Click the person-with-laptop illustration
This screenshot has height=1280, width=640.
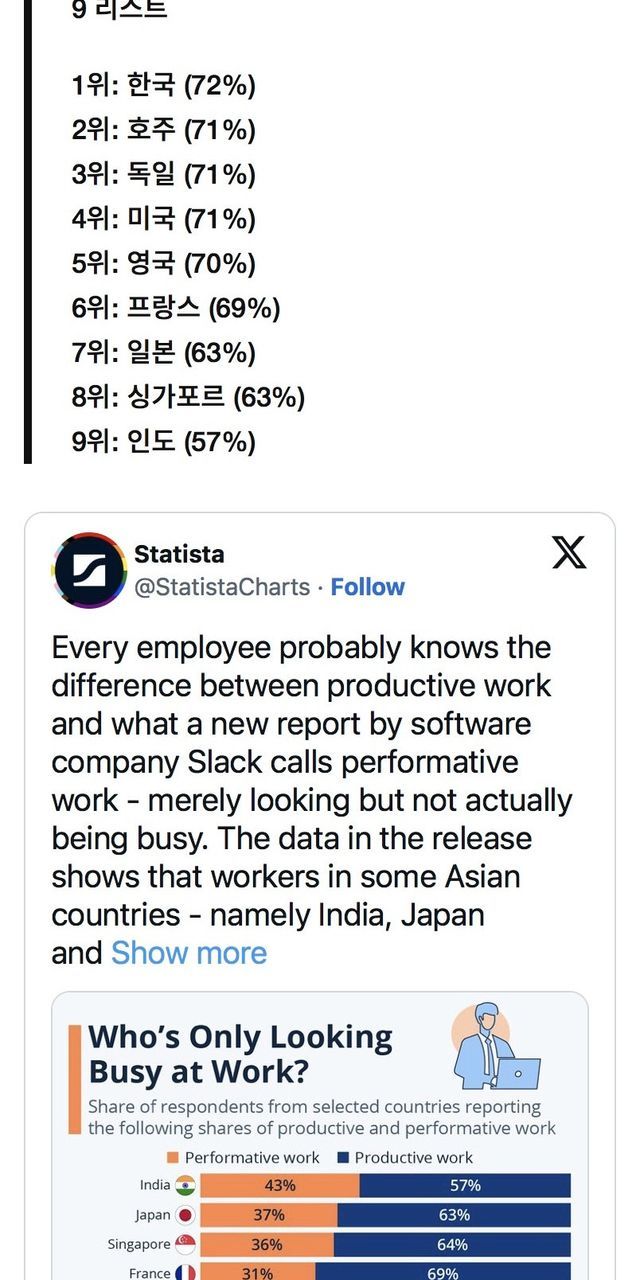click(494, 1047)
